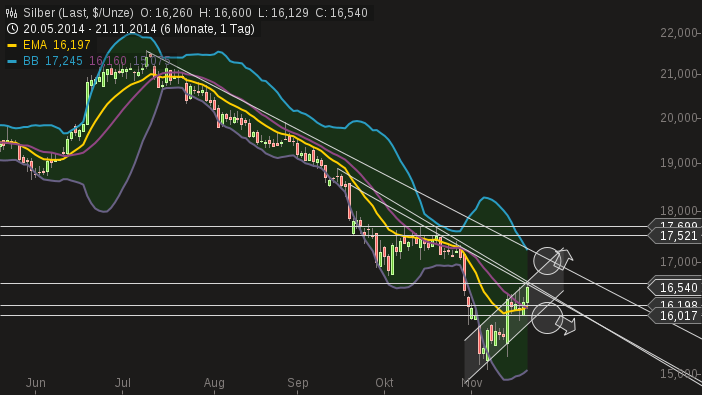Click the purple BB middle value '16,160'
The height and width of the screenshot is (395, 702).
[107, 61]
